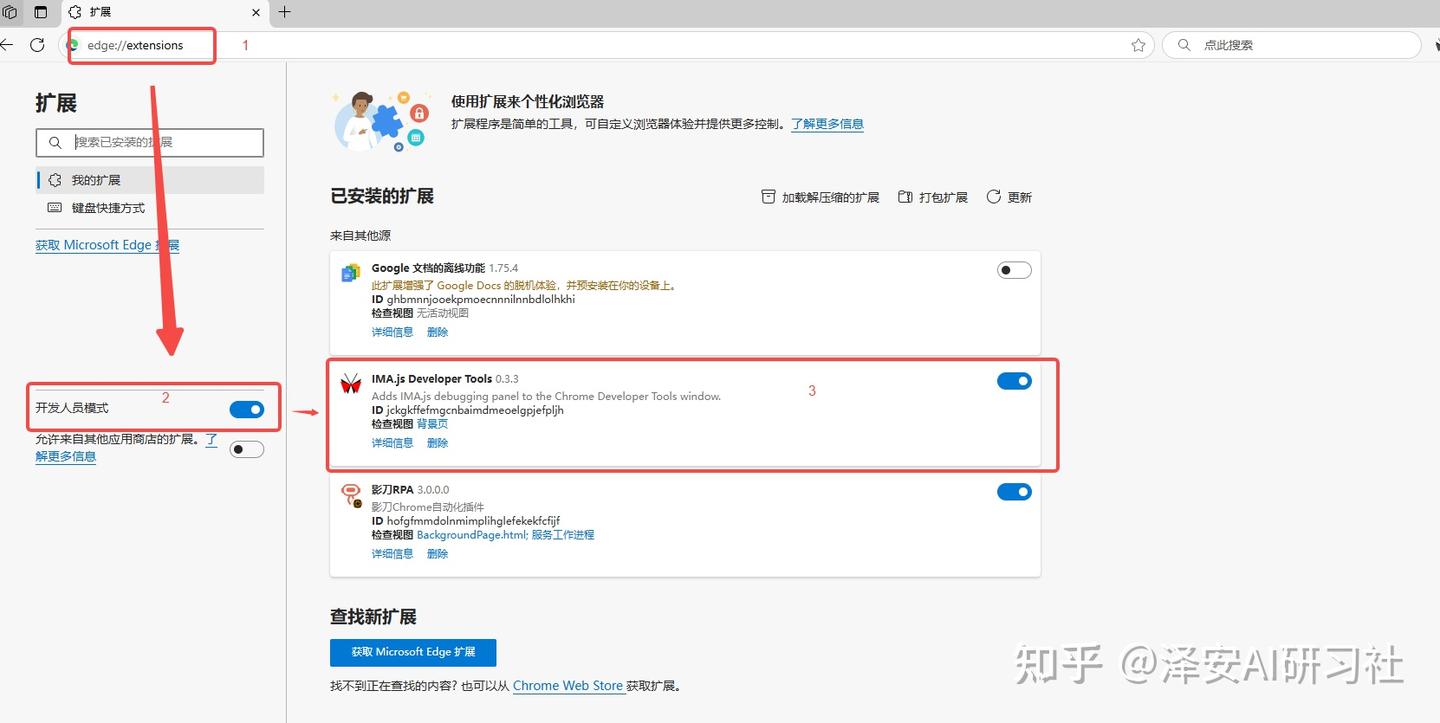This screenshot has height=723, width=1440.
Task: Click the 打包扩展 button
Action: coord(933,197)
